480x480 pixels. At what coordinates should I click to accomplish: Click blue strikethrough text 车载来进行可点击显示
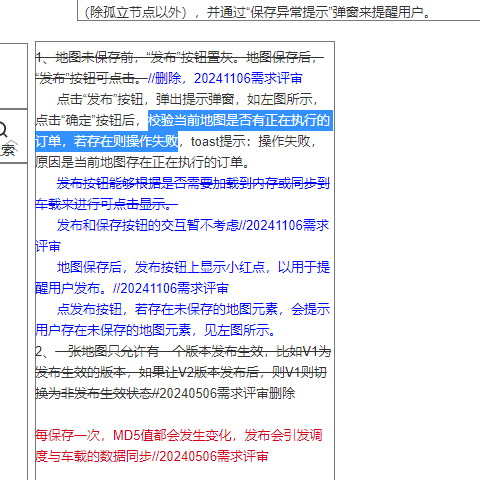(x=107, y=204)
